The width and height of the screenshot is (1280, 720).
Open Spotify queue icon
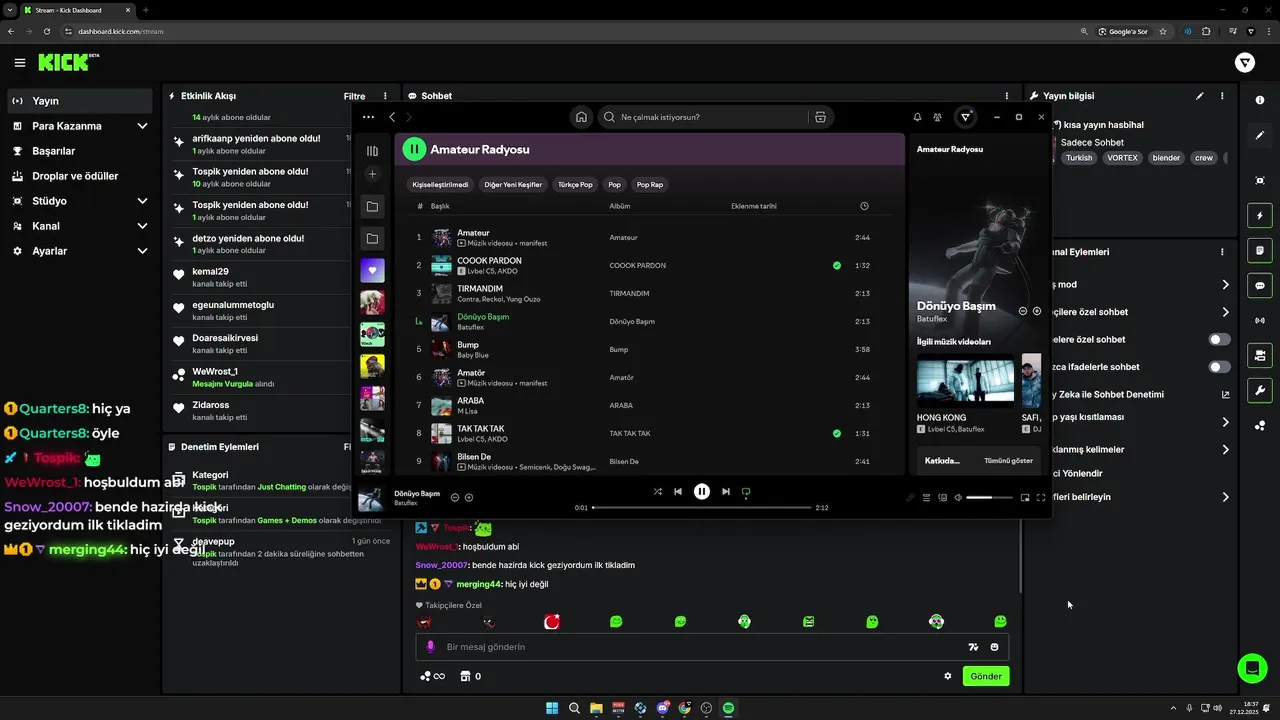(x=926, y=497)
